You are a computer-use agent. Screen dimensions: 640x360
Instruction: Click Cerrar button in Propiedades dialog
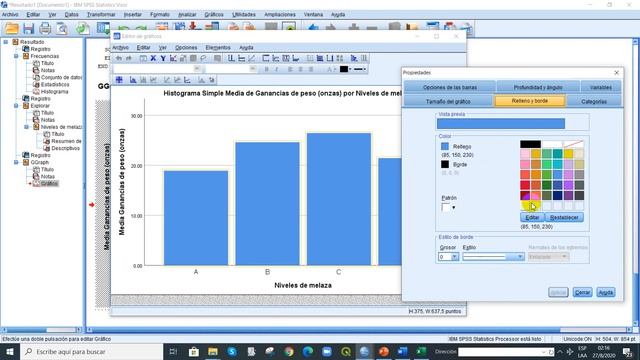point(582,293)
